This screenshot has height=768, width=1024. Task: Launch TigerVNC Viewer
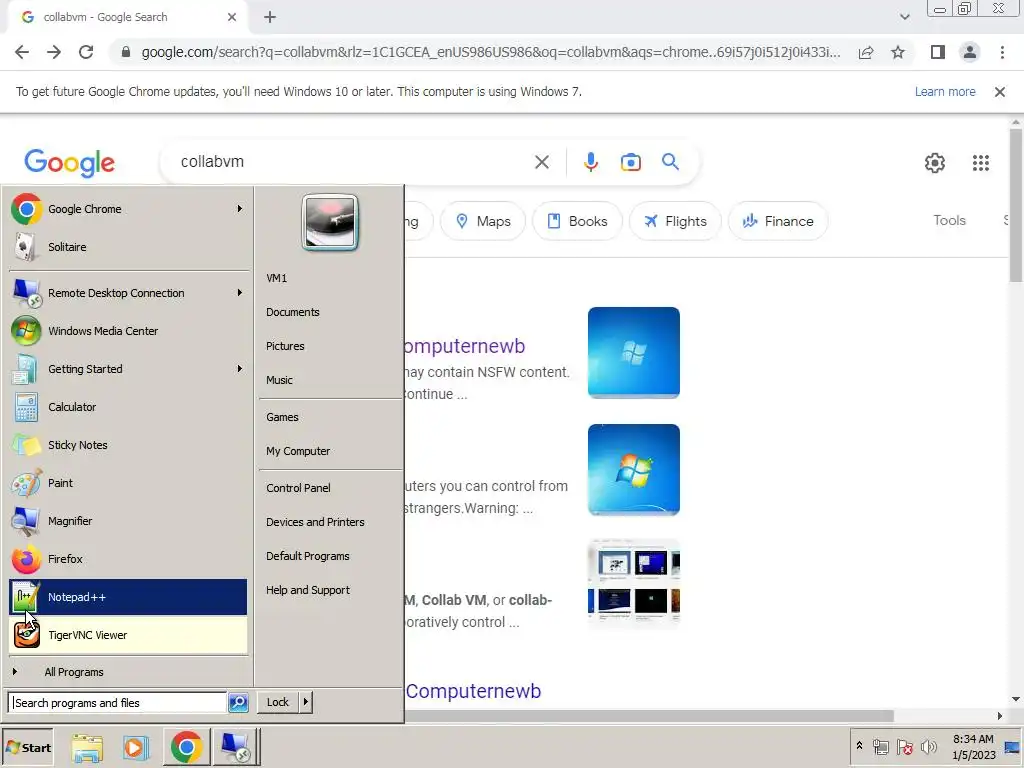point(128,635)
